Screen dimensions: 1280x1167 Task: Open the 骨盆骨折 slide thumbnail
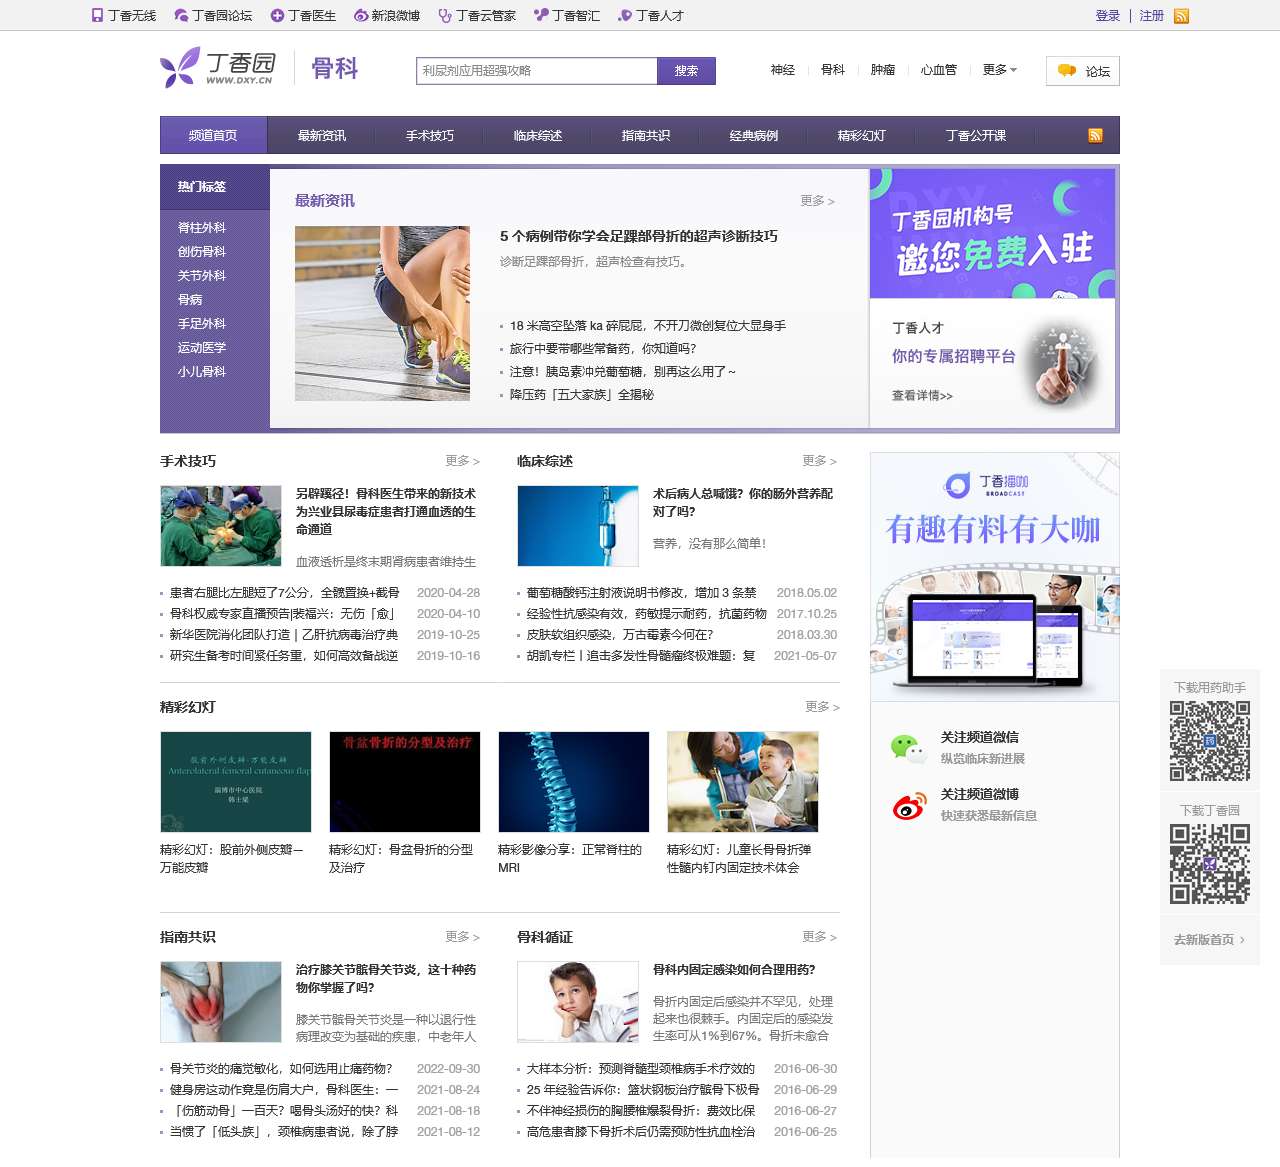(x=405, y=781)
